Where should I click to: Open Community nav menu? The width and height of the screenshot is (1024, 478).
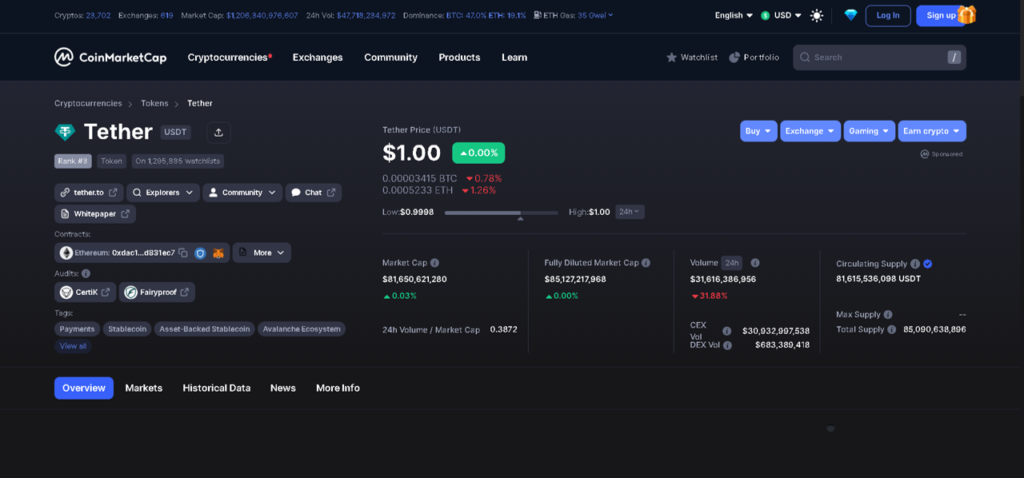pyautogui.click(x=391, y=57)
